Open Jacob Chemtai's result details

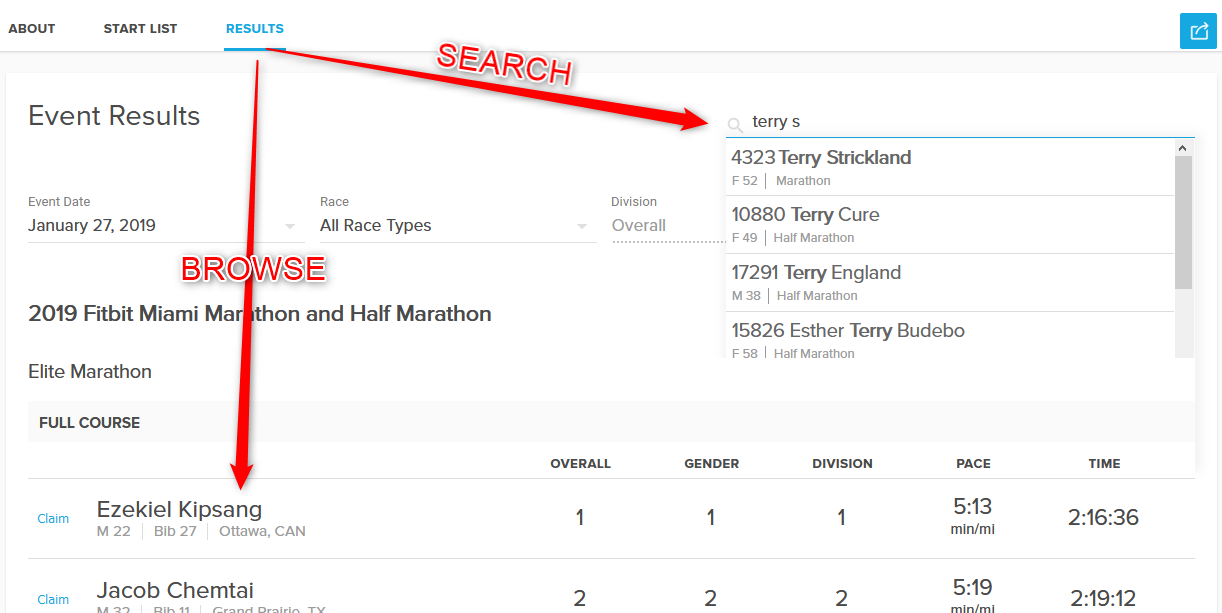[x=173, y=590]
